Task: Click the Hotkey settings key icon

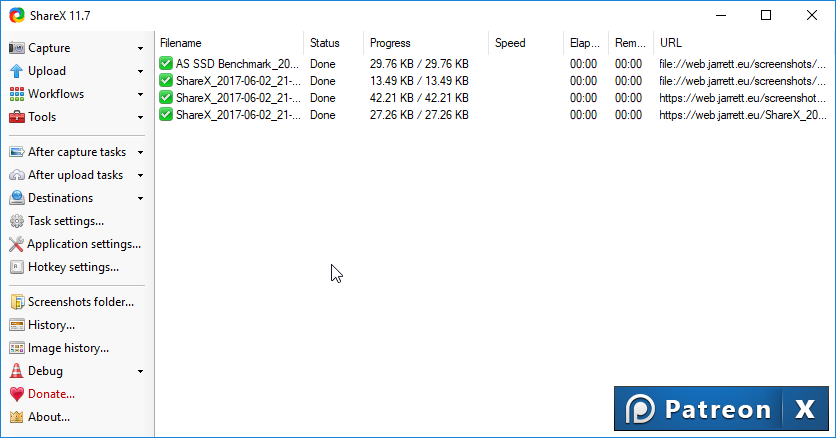Action: tap(17, 267)
